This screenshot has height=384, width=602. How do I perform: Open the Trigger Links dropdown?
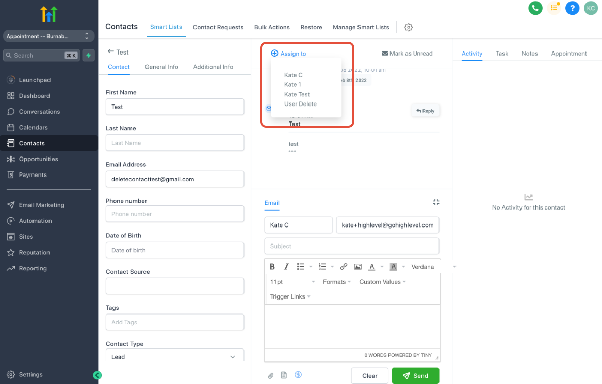(x=290, y=296)
